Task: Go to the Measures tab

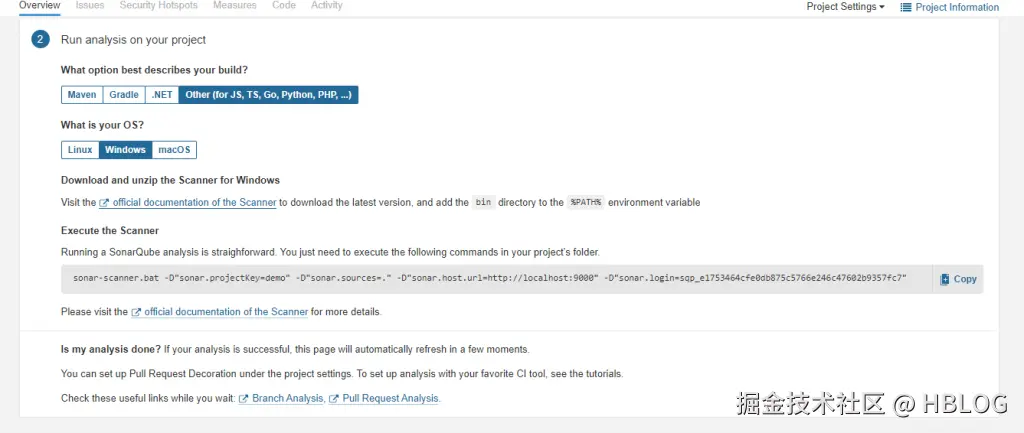Action: (x=235, y=5)
